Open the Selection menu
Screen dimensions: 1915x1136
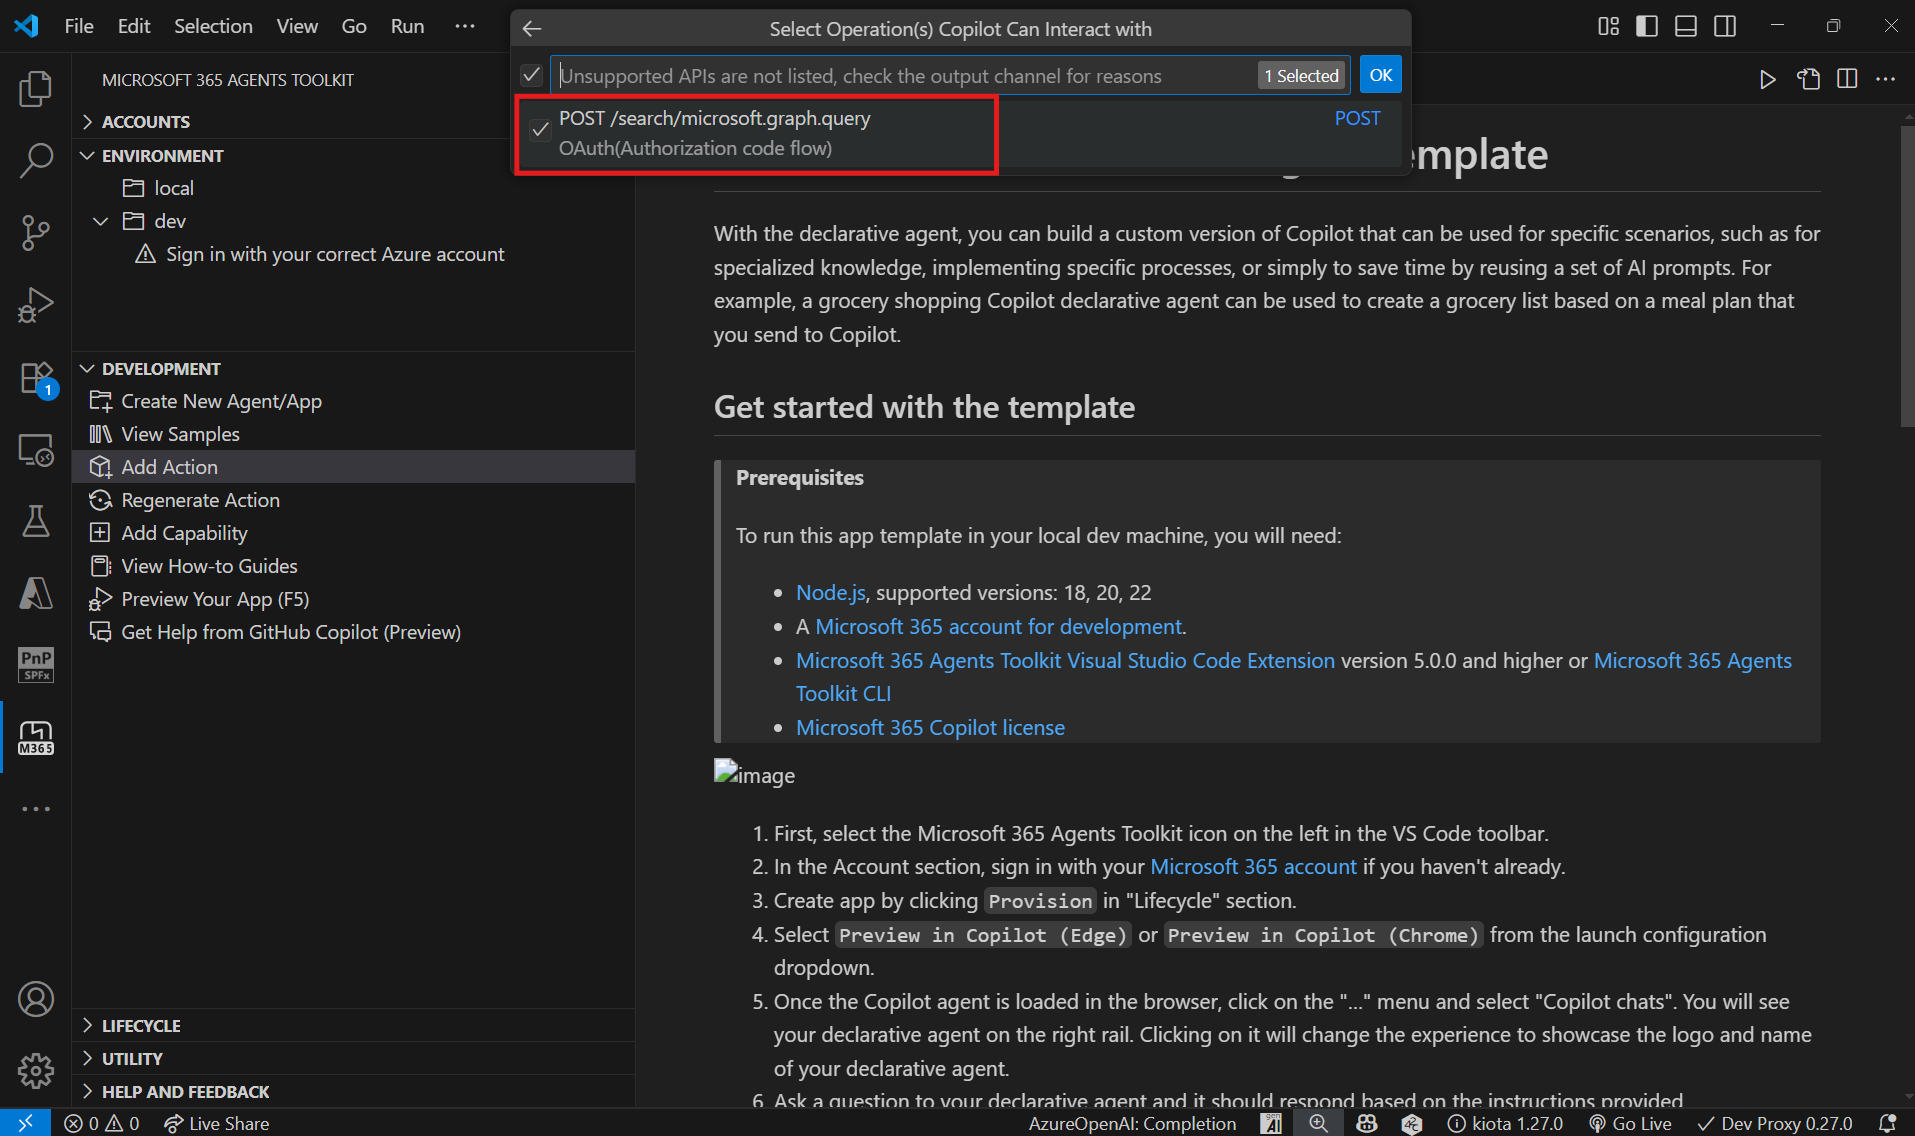(213, 26)
